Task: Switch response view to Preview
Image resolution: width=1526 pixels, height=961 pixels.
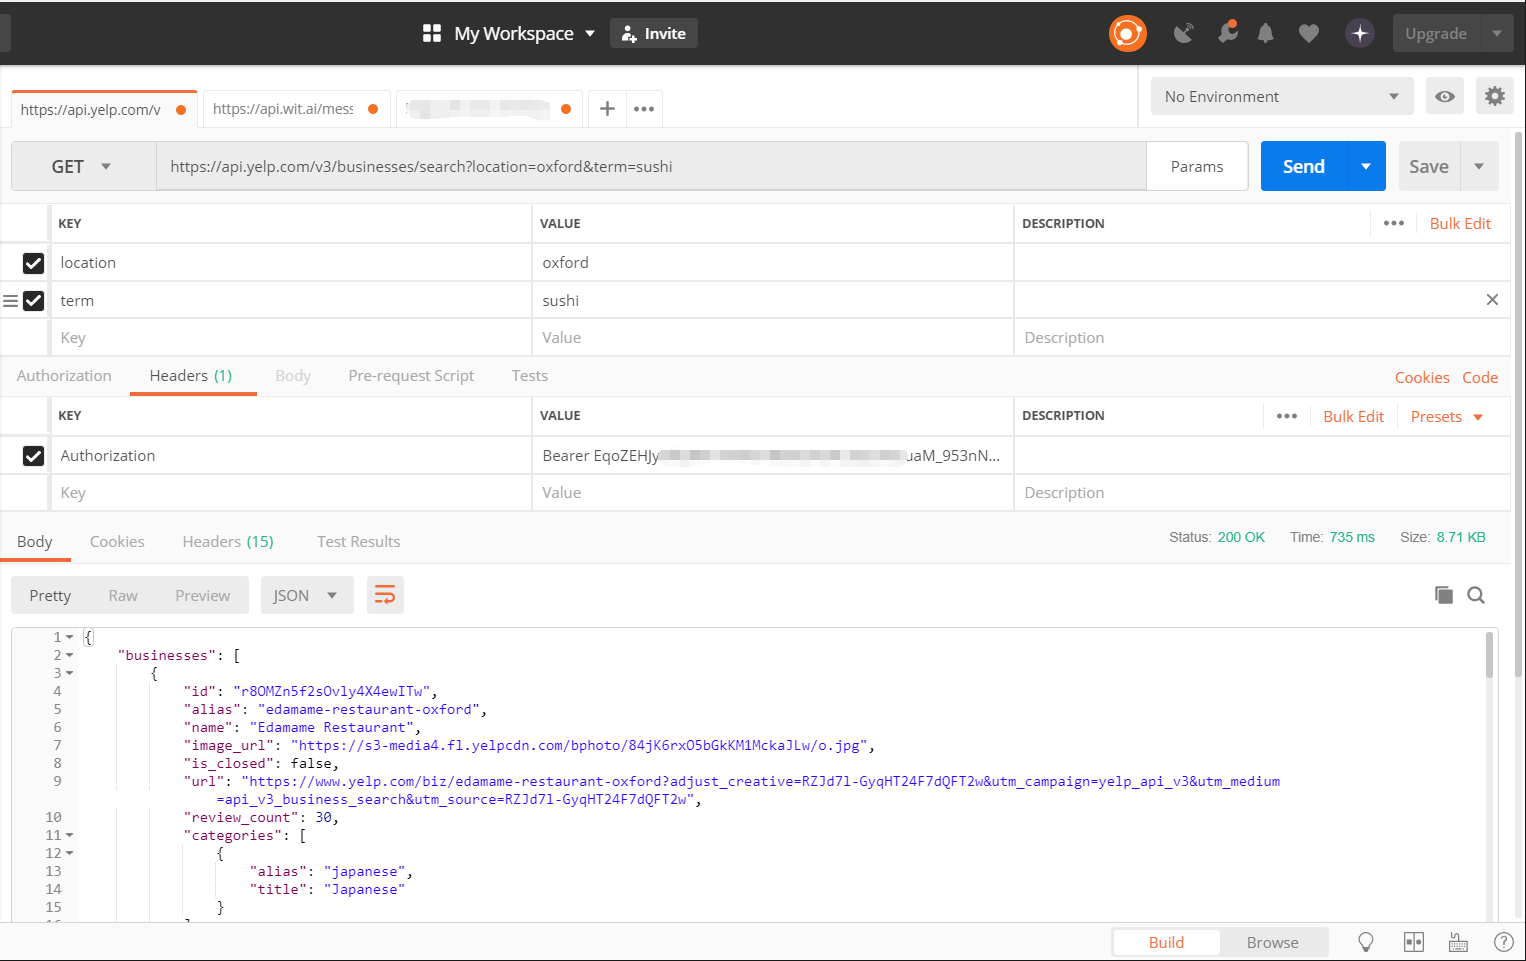Action: [x=202, y=595]
